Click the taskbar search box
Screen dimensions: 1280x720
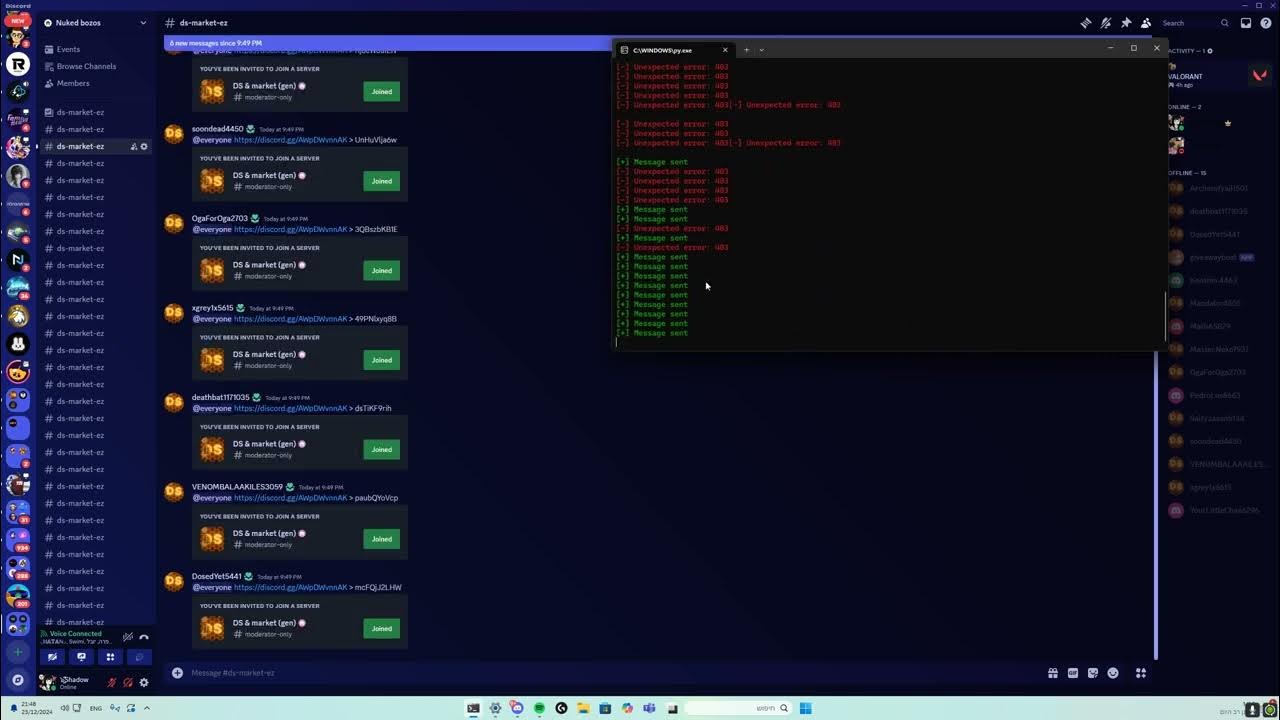click(x=739, y=709)
